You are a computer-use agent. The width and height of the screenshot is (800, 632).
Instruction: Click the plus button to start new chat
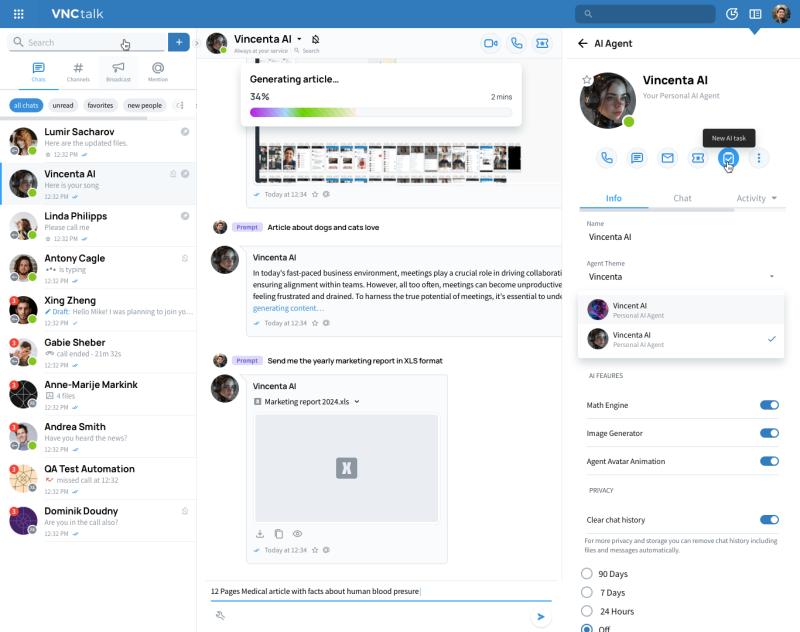(178, 42)
